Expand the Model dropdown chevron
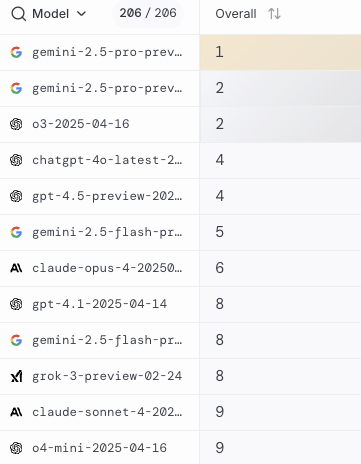361x464 pixels. coord(81,14)
